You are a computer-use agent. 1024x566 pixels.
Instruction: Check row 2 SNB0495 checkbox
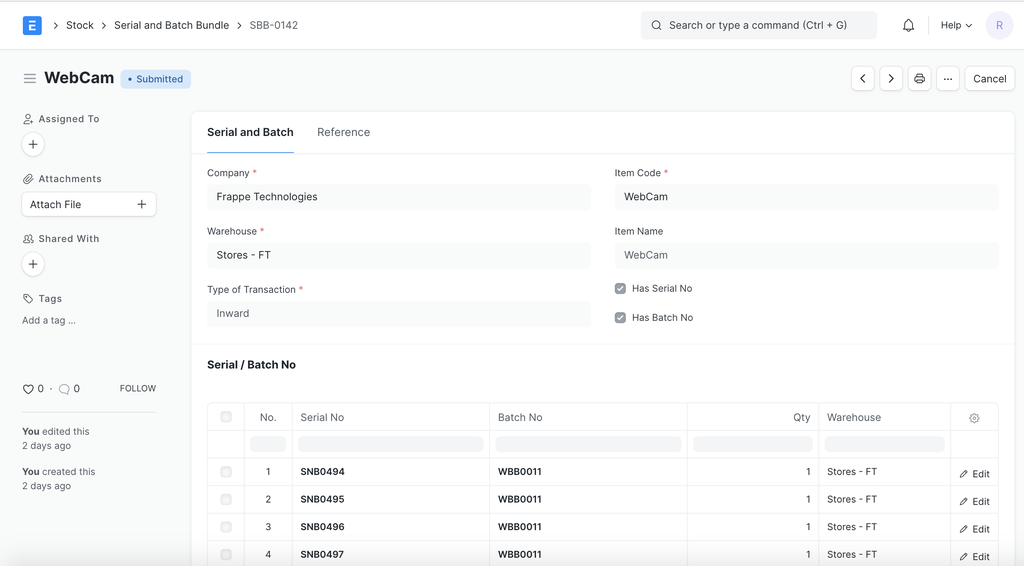(226, 499)
